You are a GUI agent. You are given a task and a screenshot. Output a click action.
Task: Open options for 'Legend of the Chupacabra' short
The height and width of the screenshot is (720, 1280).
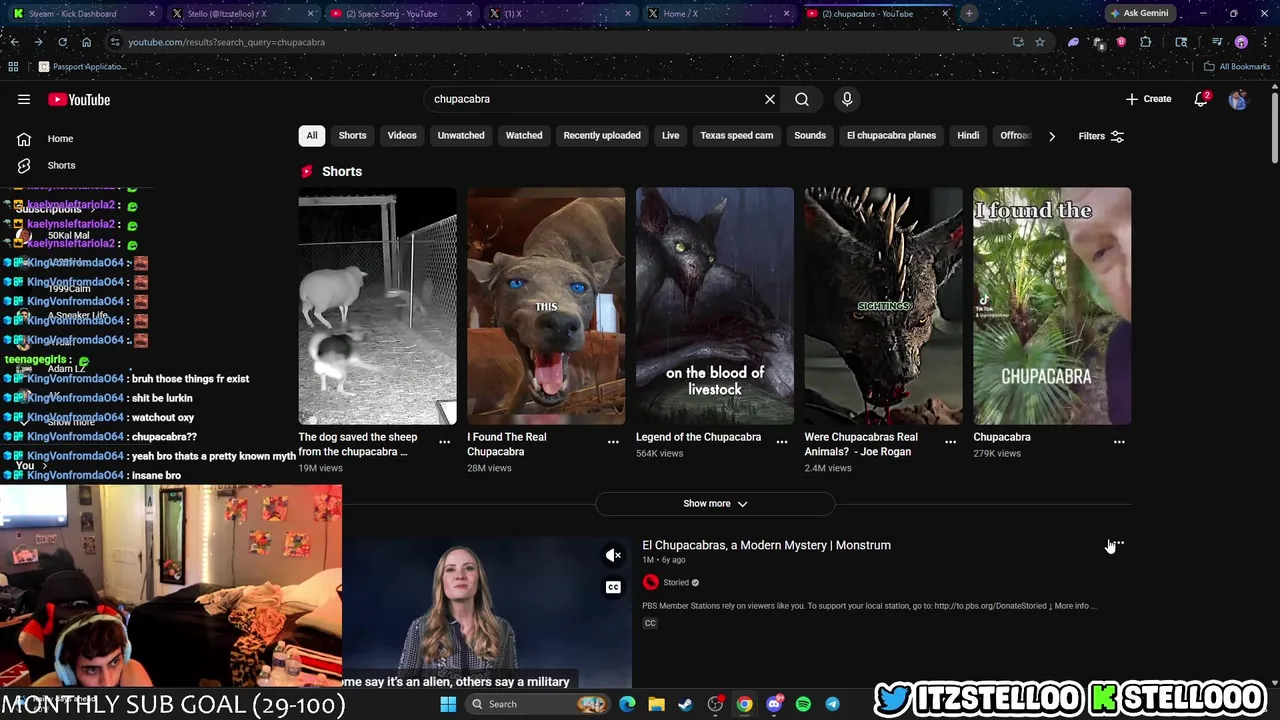(x=782, y=441)
